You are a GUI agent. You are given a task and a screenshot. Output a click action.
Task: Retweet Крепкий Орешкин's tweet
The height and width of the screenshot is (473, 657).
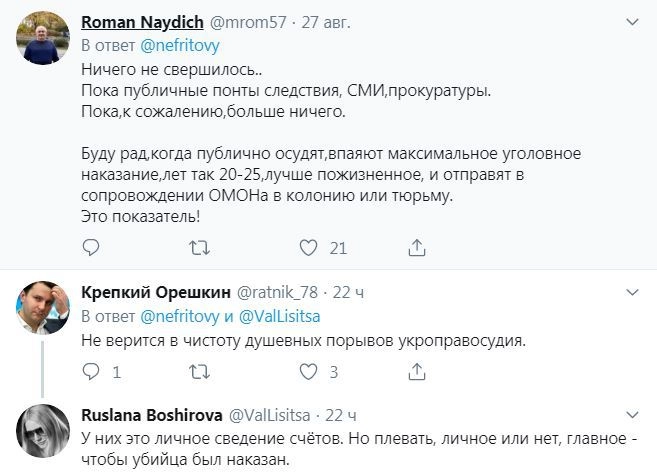click(x=199, y=372)
